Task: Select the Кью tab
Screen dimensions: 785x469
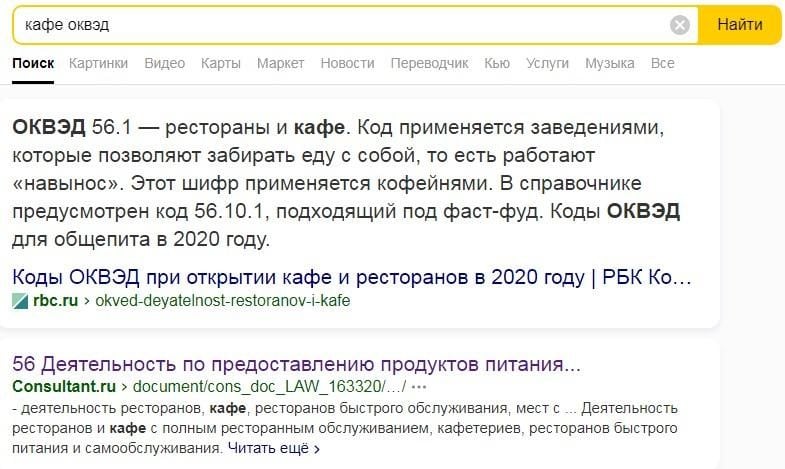Action: [497, 63]
